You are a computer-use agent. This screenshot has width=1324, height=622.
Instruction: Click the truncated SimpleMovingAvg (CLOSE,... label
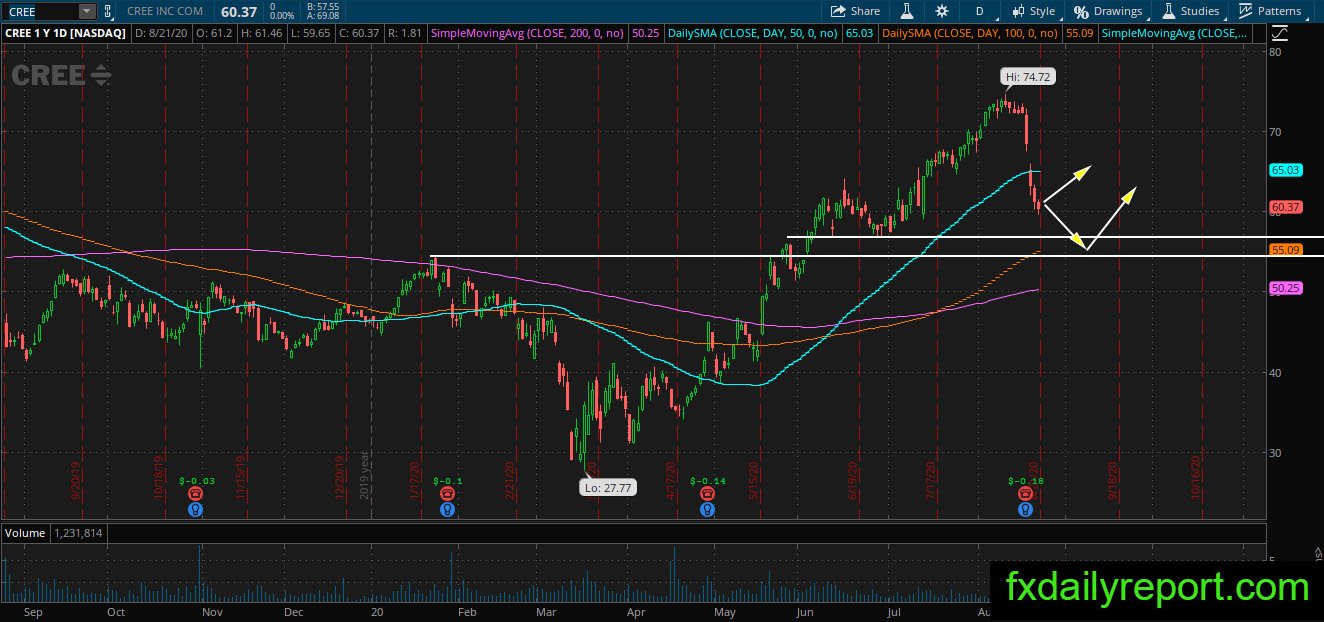click(1174, 33)
